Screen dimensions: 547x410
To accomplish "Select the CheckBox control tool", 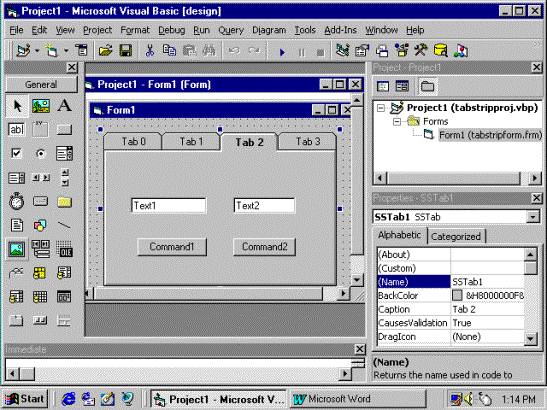I will (17, 154).
